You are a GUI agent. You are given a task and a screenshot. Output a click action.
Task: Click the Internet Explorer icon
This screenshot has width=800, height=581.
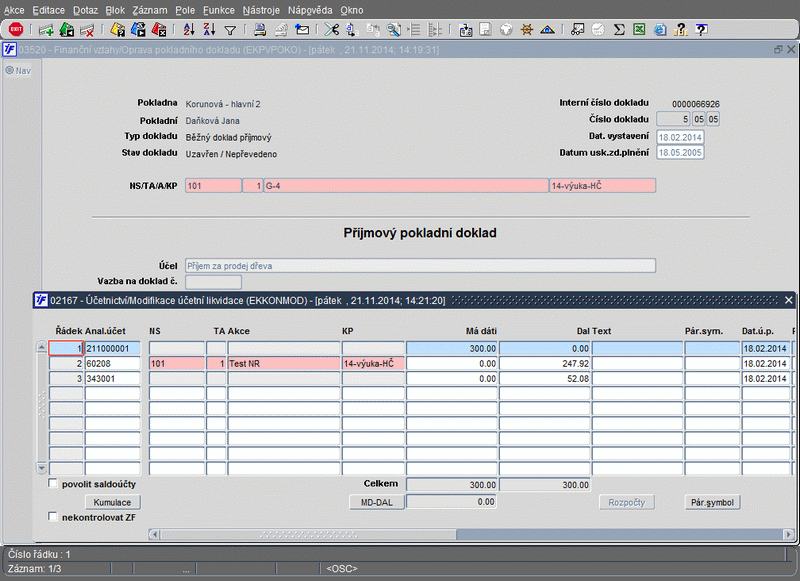pyautogui.click(x=660, y=30)
